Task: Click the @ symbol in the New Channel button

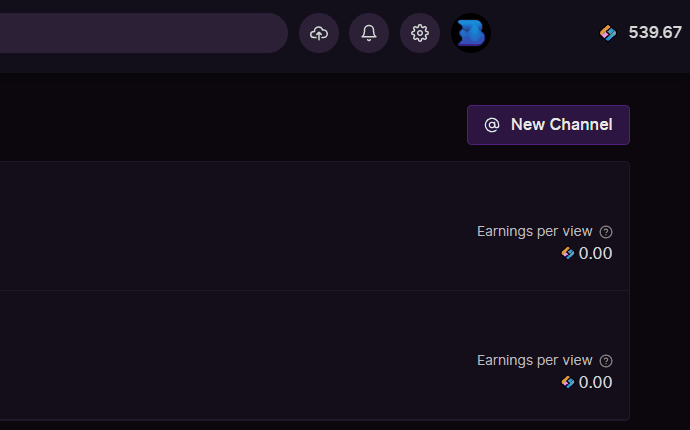Action: tap(492, 125)
